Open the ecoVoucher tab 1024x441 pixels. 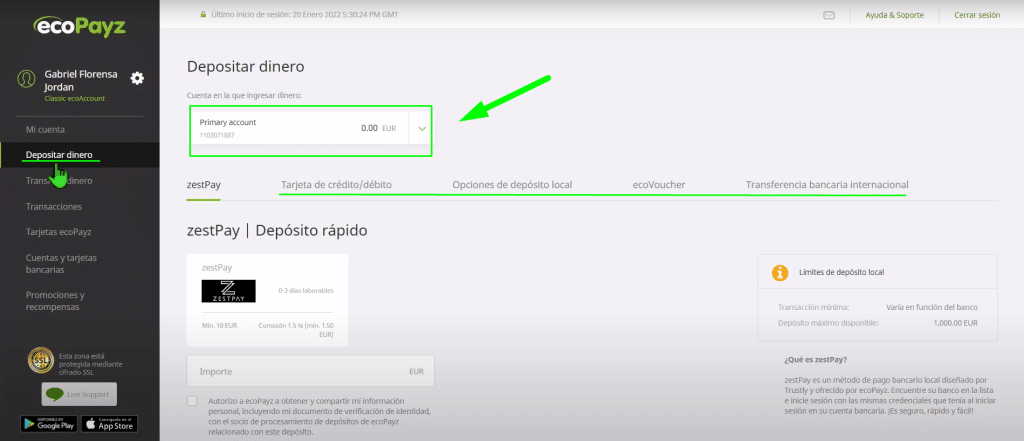click(x=658, y=185)
